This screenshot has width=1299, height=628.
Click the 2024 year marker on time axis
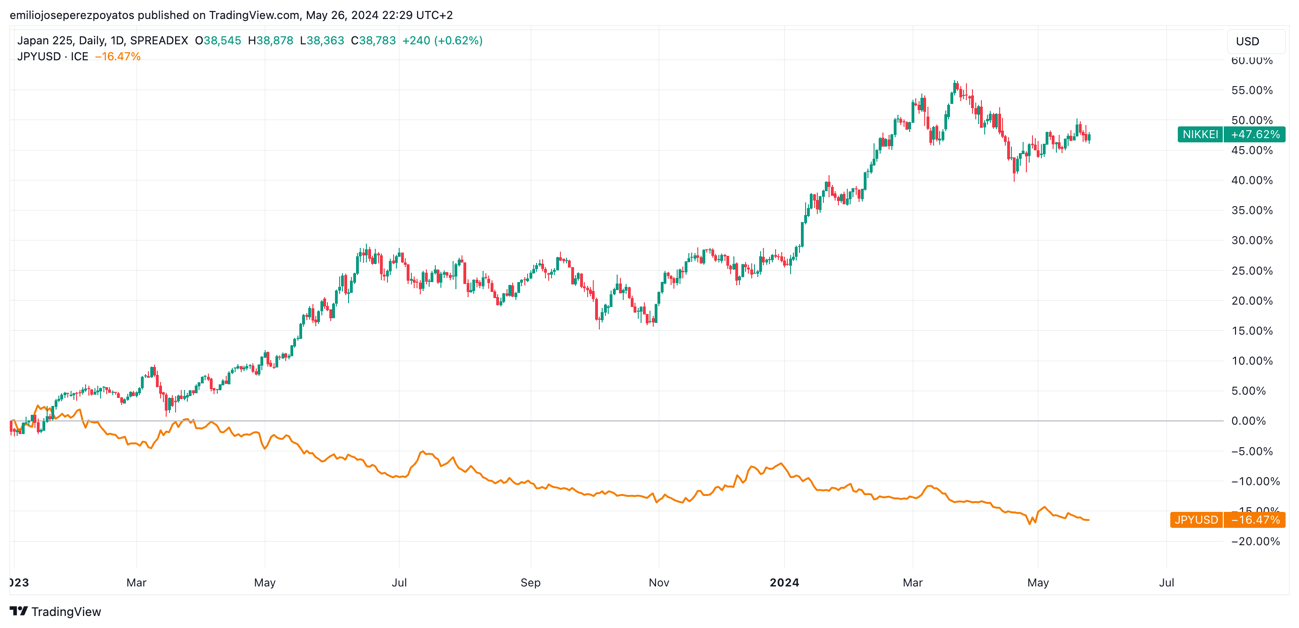(x=784, y=582)
